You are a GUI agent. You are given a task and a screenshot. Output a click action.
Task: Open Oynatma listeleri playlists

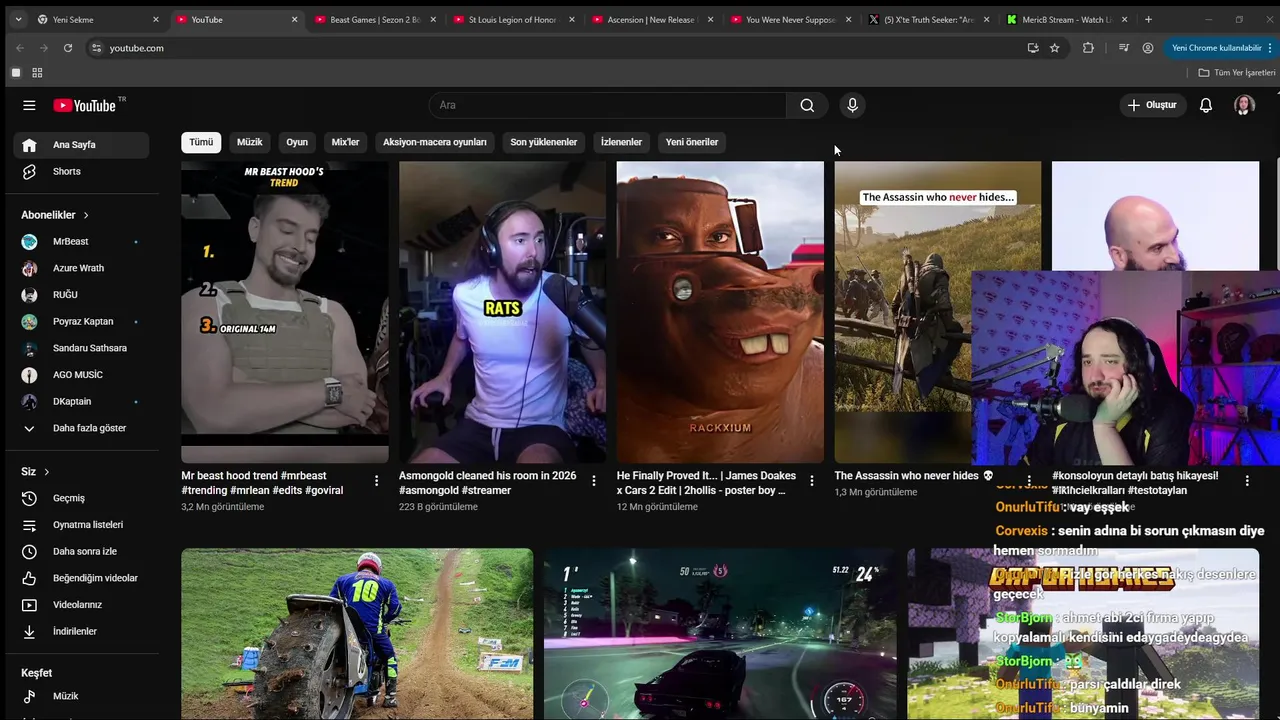click(x=81, y=524)
